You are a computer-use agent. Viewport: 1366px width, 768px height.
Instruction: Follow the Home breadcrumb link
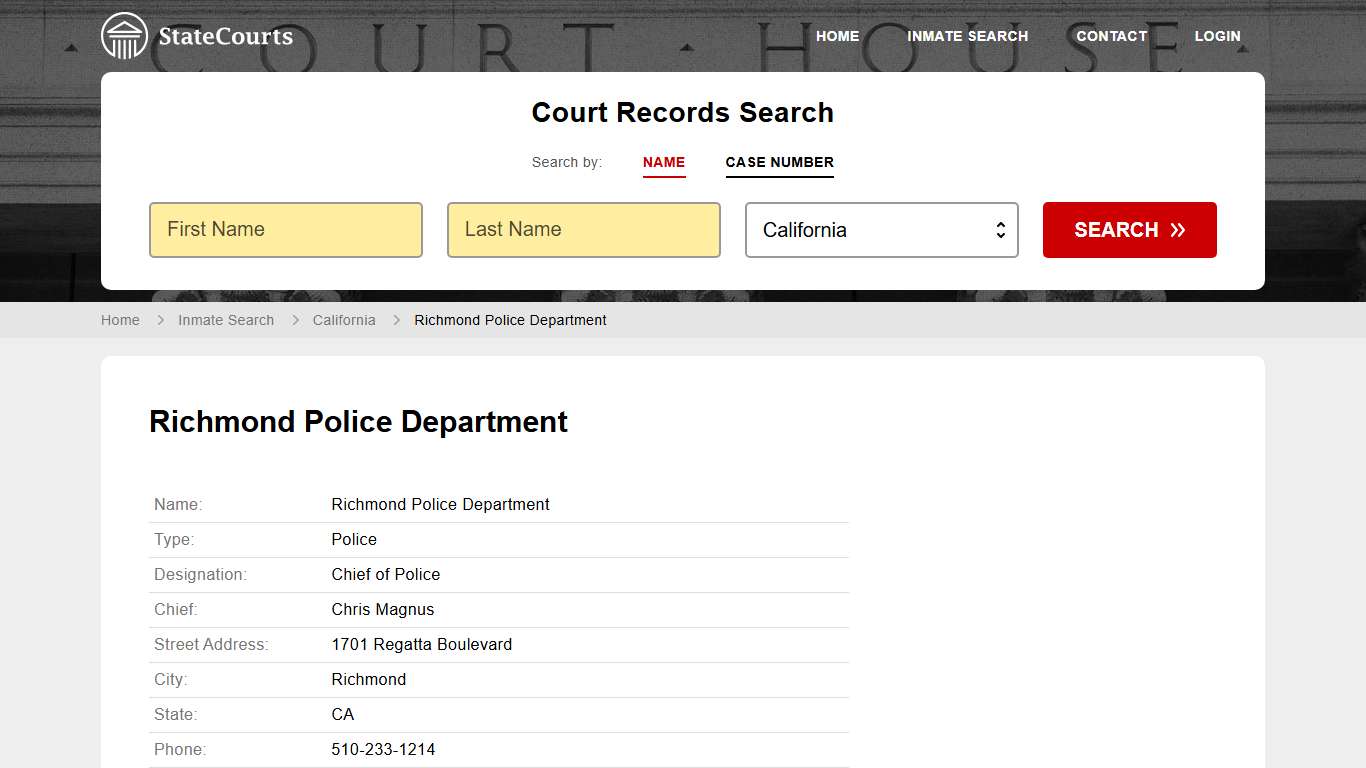click(x=120, y=320)
